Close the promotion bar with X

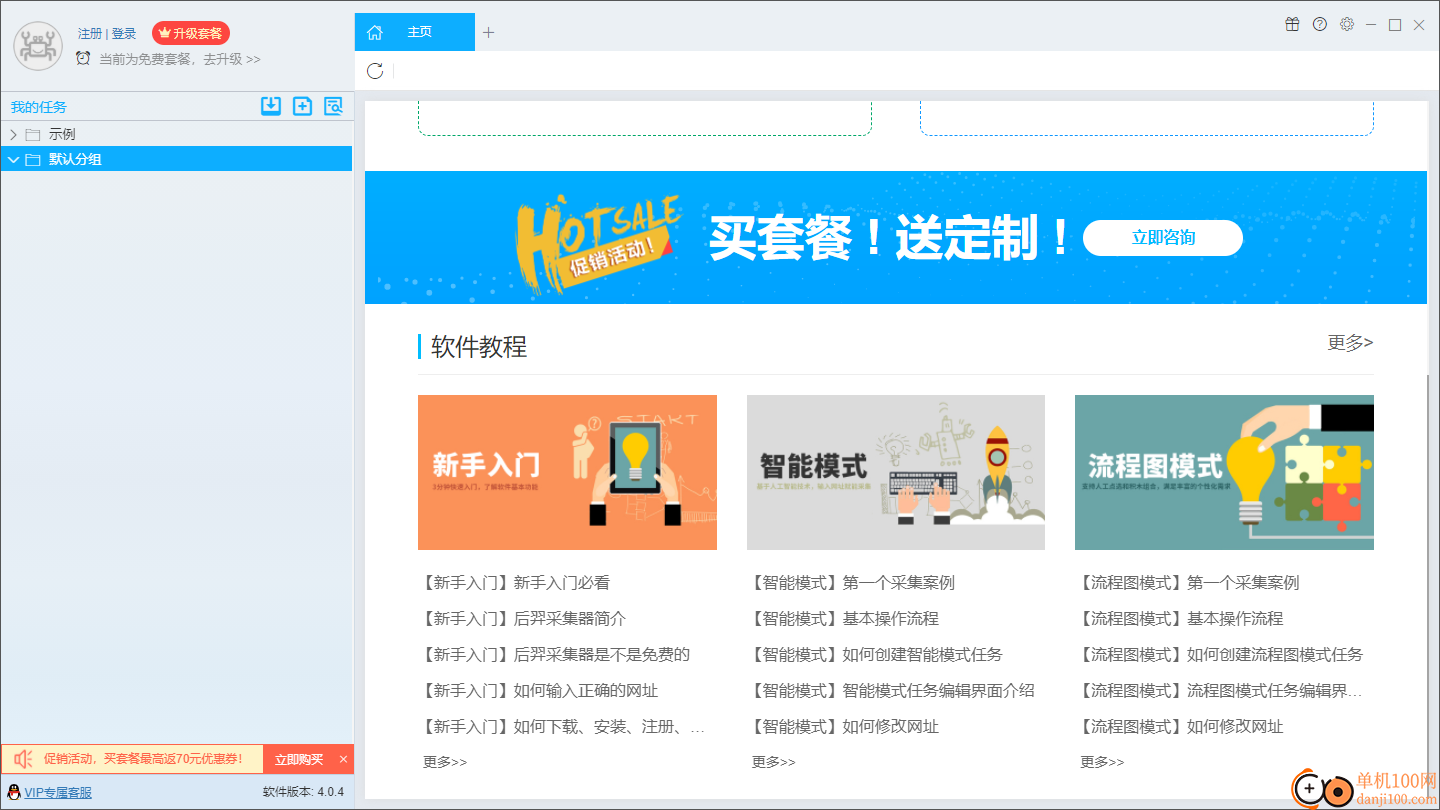pyautogui.click(x=343, y=759)
